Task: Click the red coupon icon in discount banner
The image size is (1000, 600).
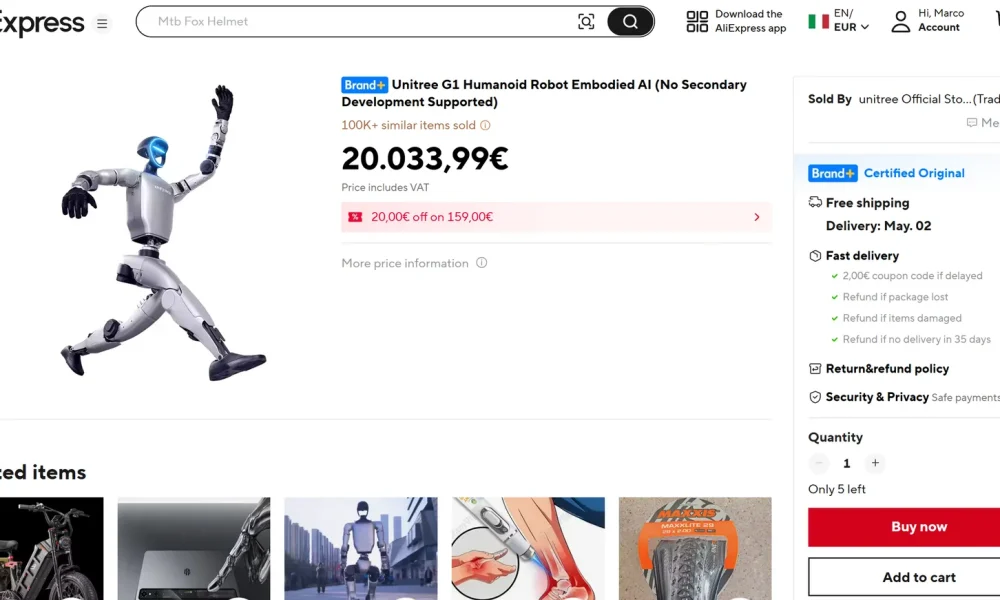Action: [x=355, y=217]
